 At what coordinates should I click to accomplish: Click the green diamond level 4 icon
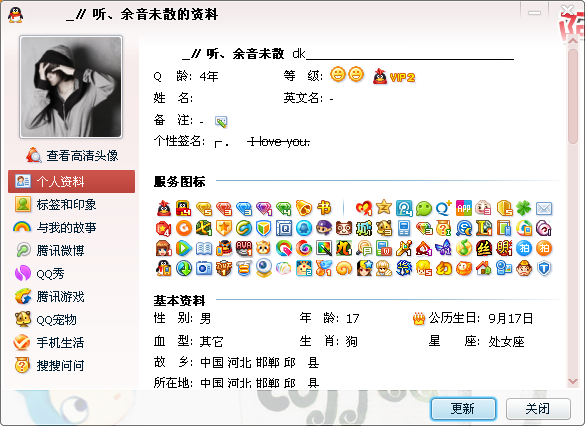point(284,208)
